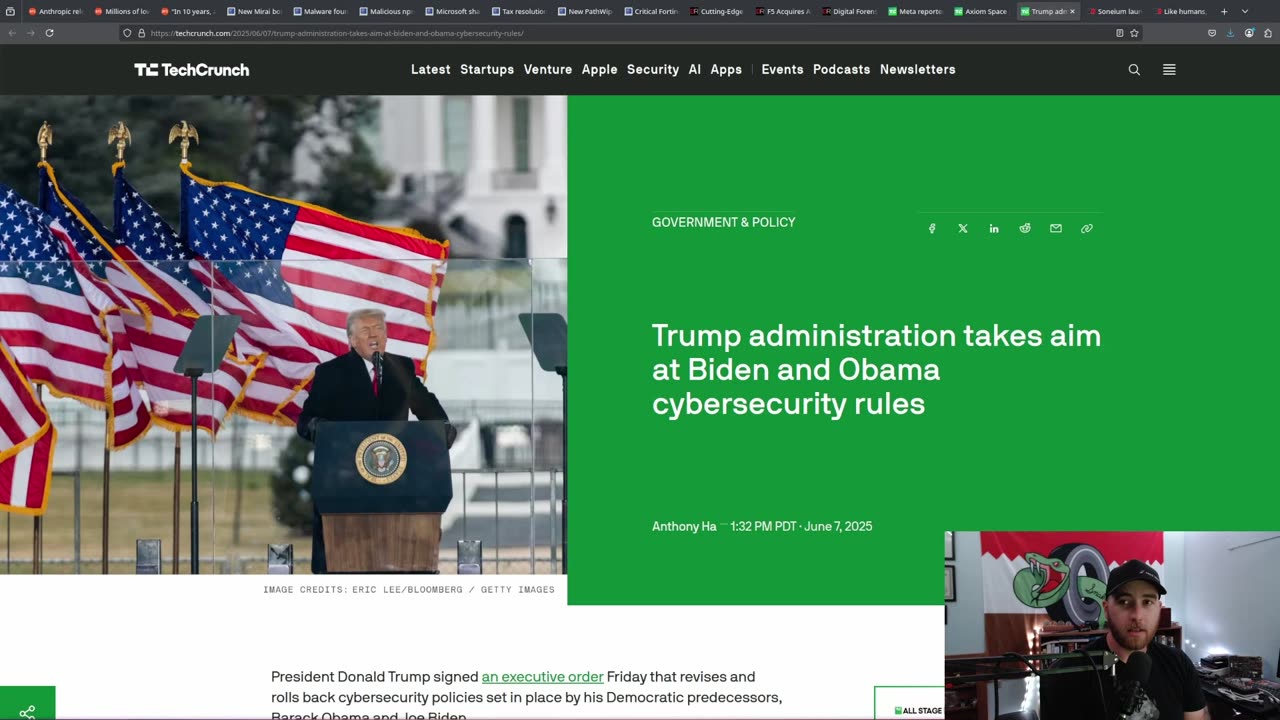1280x720 pixels.
Task: Copy the article link icon
Action: pos(1087,228)
